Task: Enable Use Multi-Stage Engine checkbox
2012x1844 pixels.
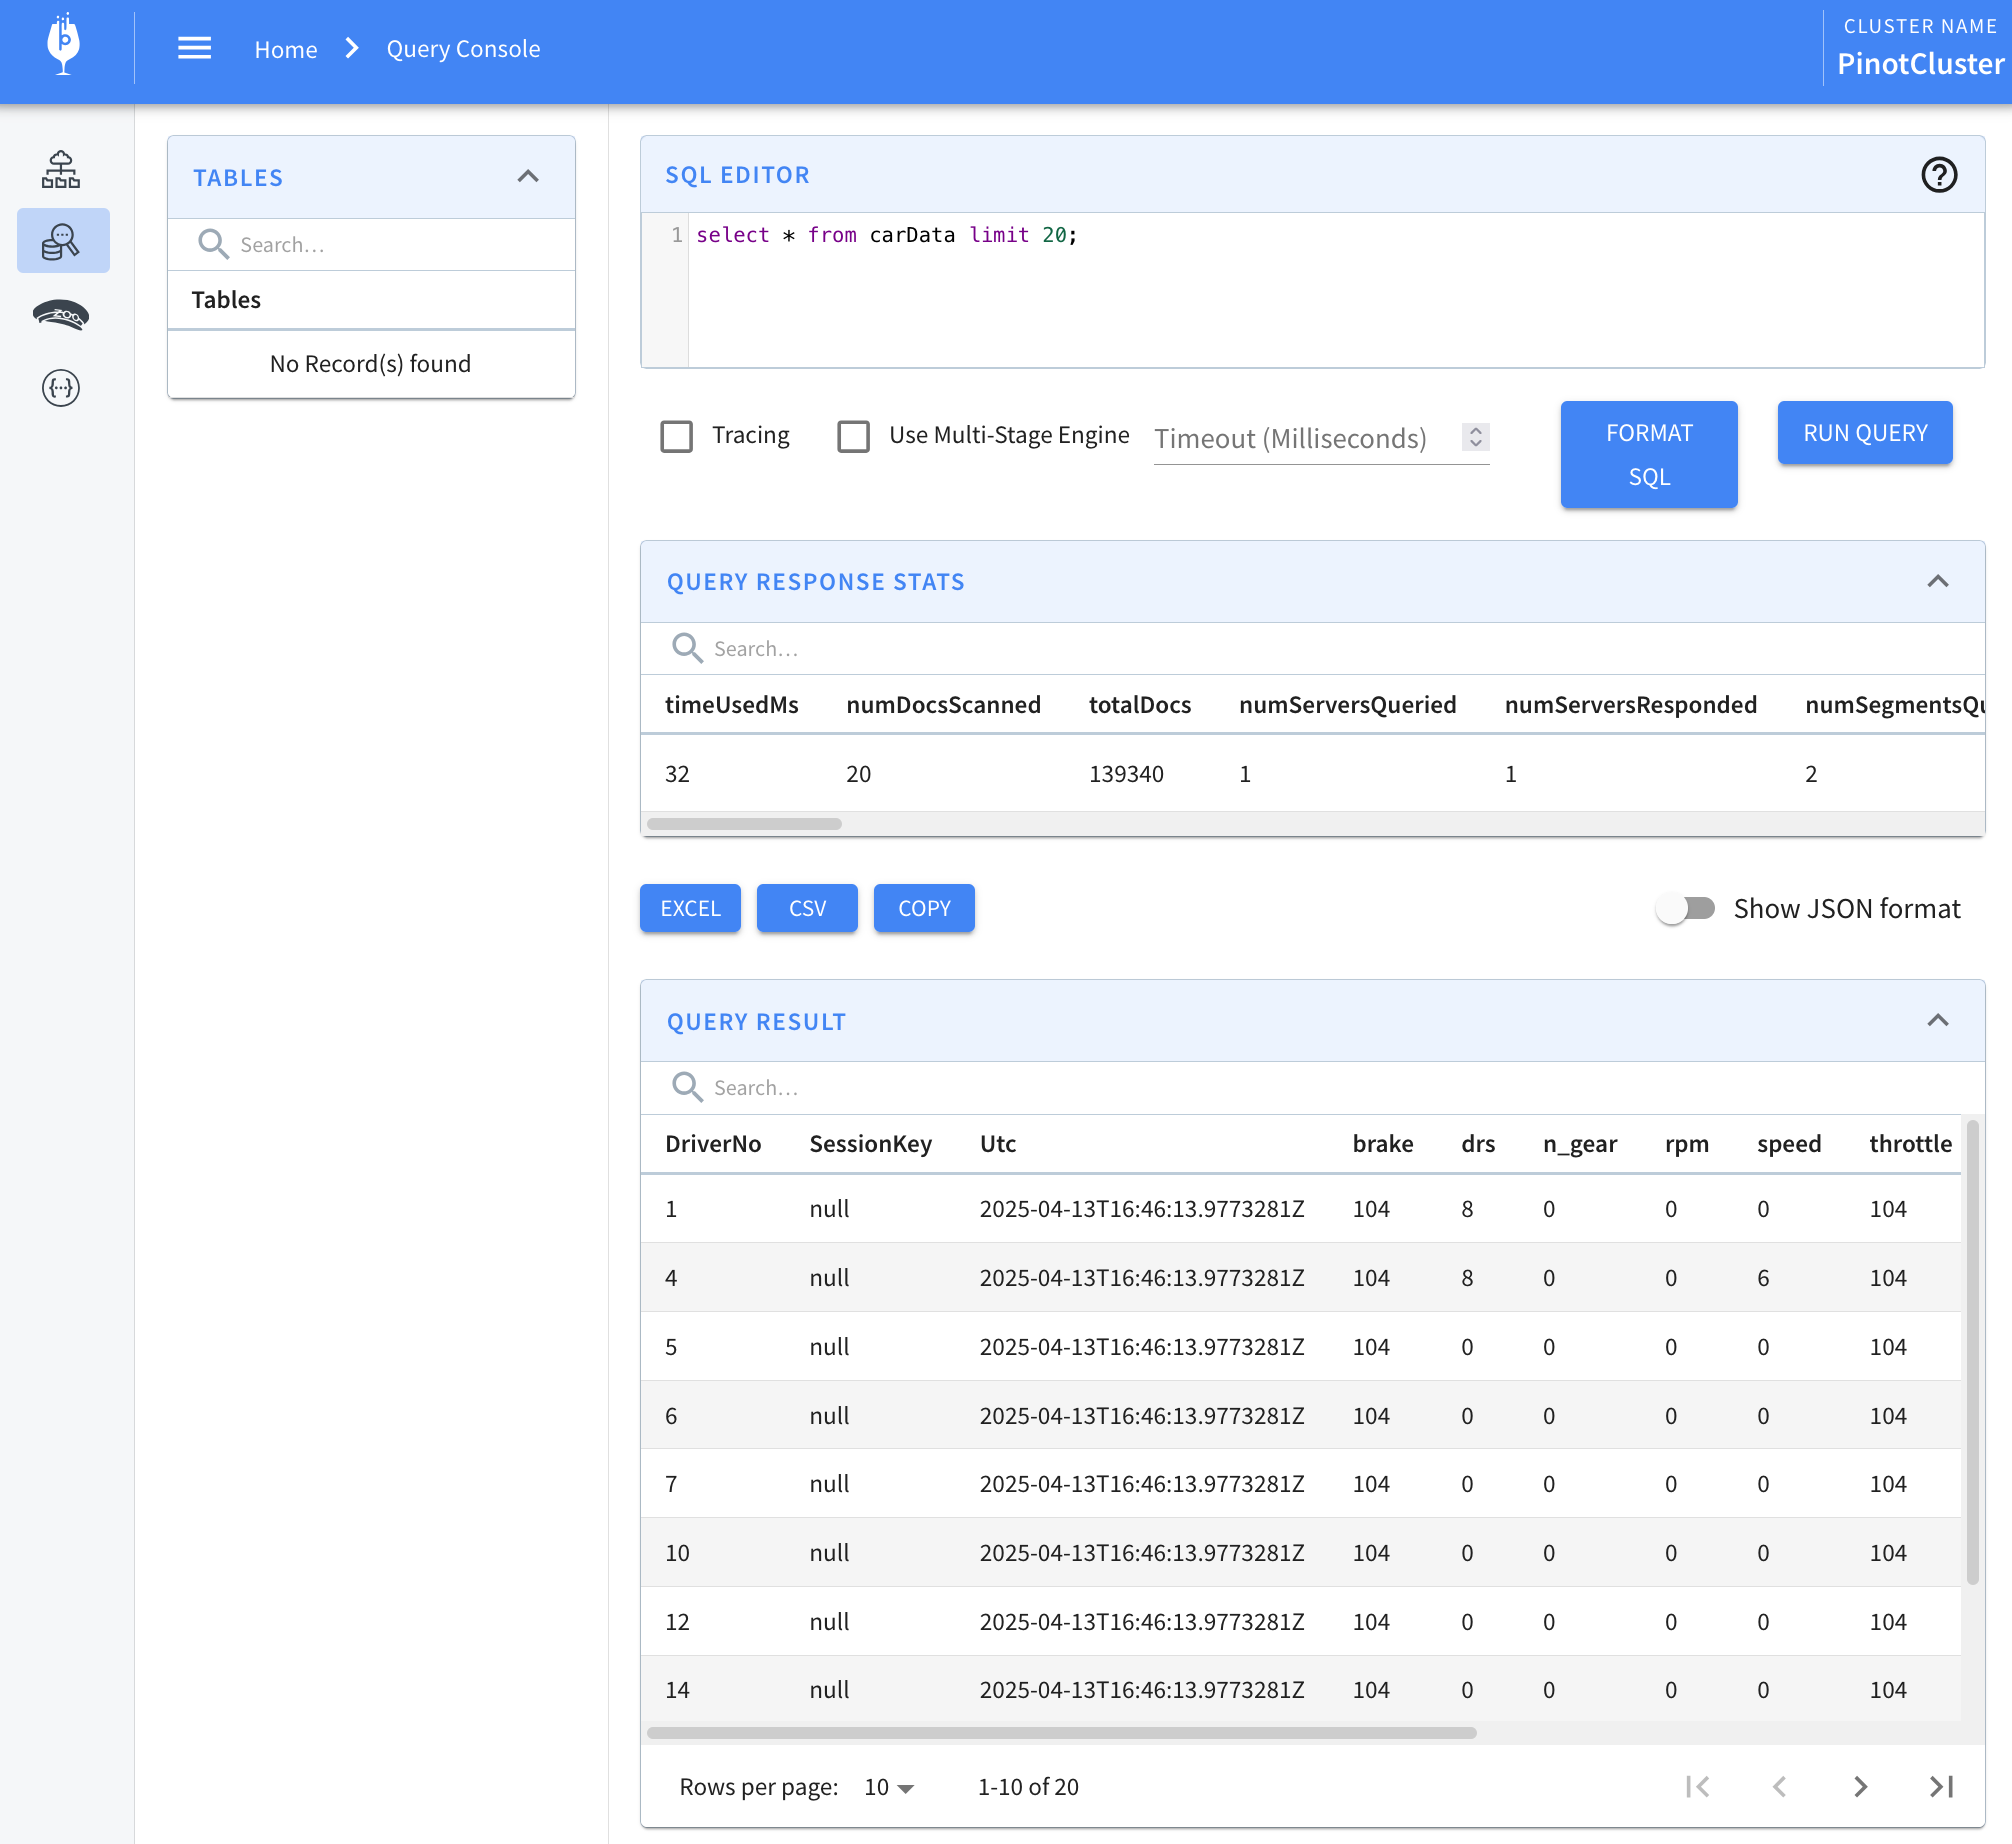Action: [x=854, y=436]
